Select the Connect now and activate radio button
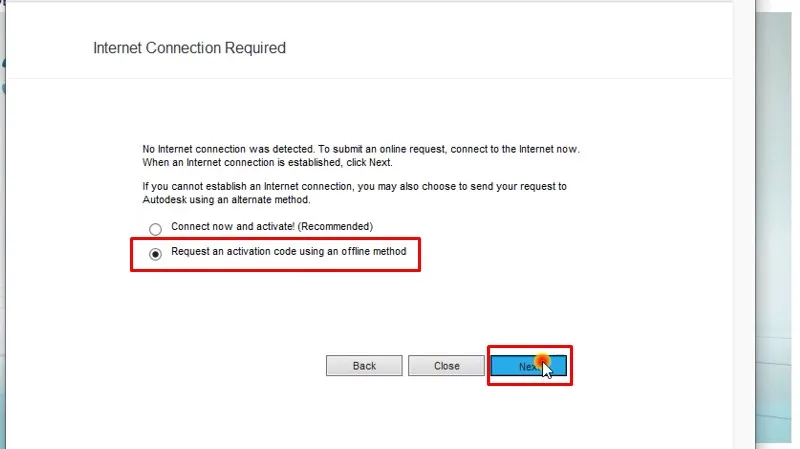This screenshot has width=800, height=449. pos(155,229)
